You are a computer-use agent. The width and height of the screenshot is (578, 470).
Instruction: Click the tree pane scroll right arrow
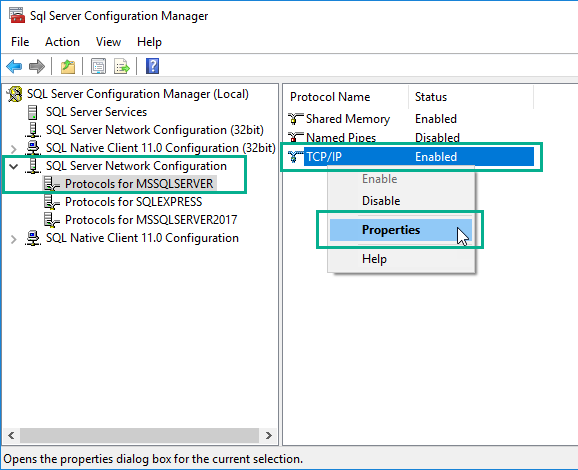pos(269,436)
